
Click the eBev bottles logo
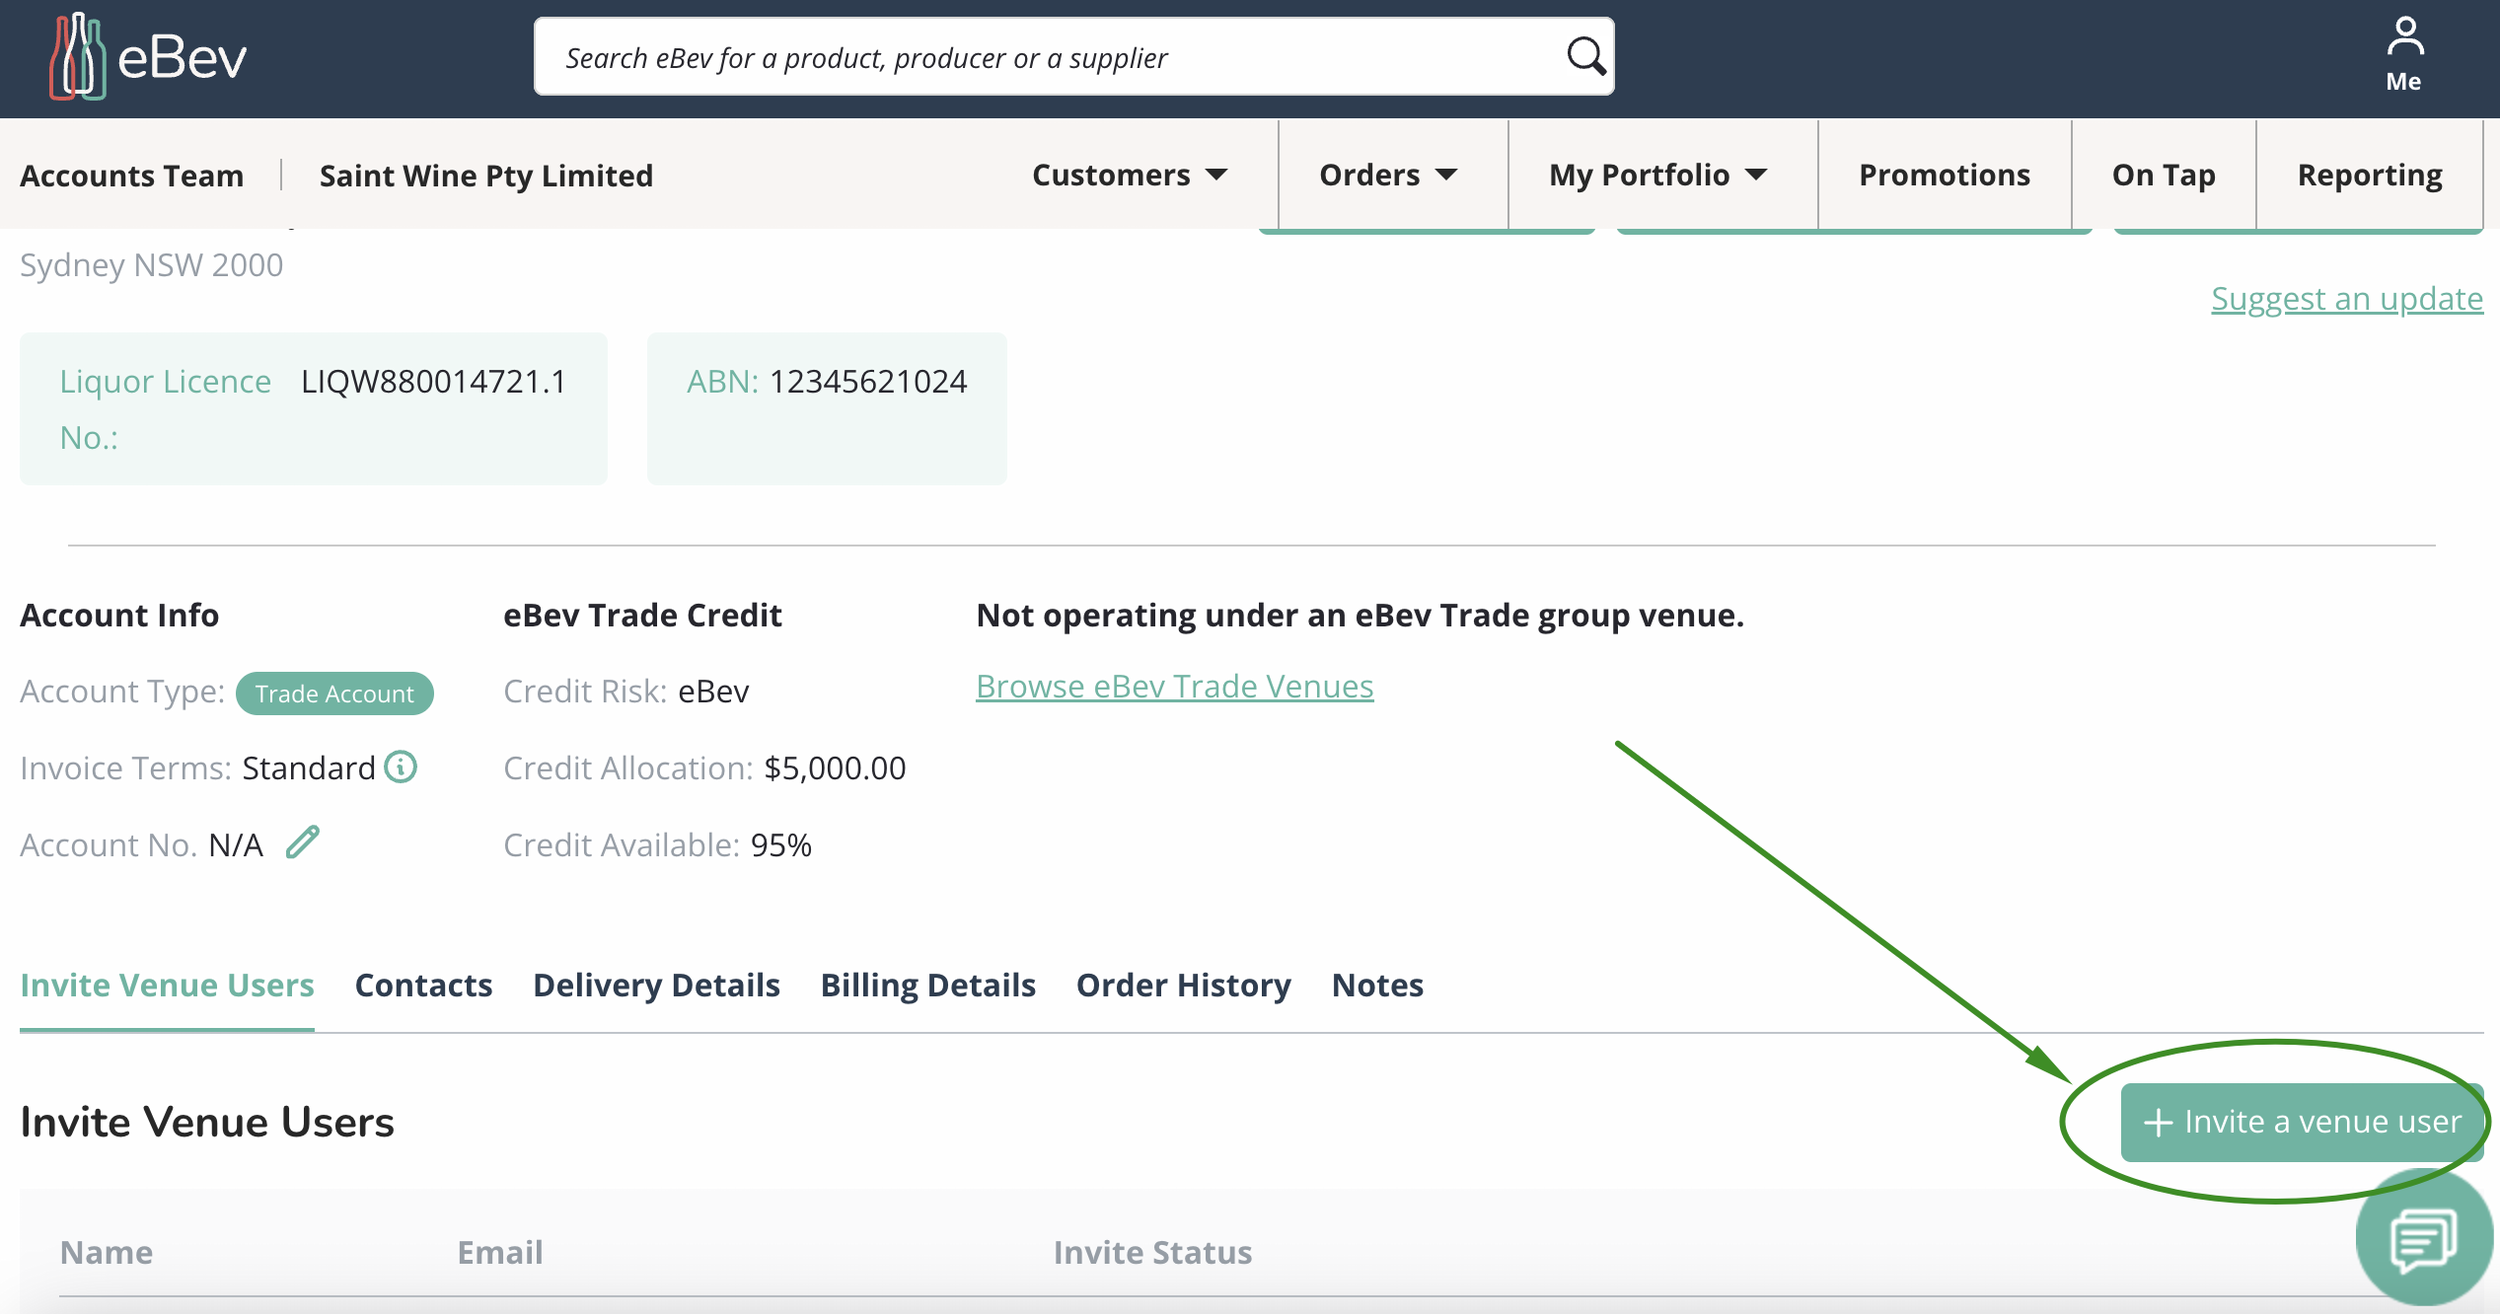pyautogui.click(x=78, y=57)
